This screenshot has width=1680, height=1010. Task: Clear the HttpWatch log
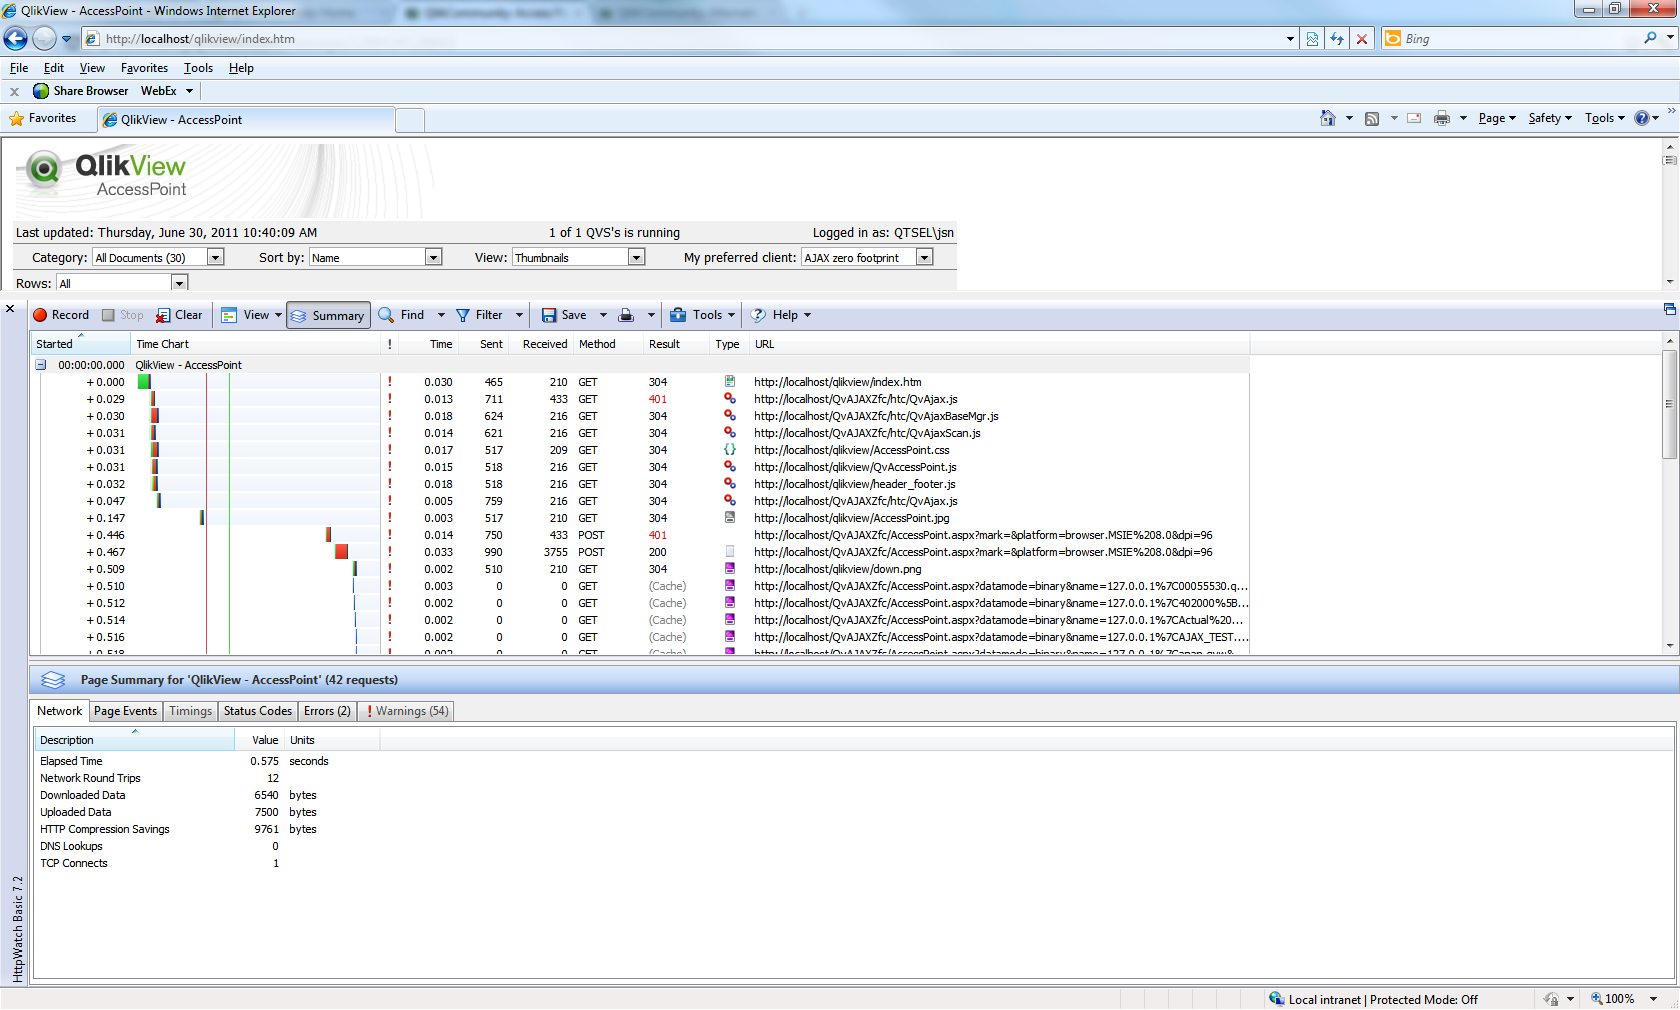pyautogui.click(x=179, y=315)
